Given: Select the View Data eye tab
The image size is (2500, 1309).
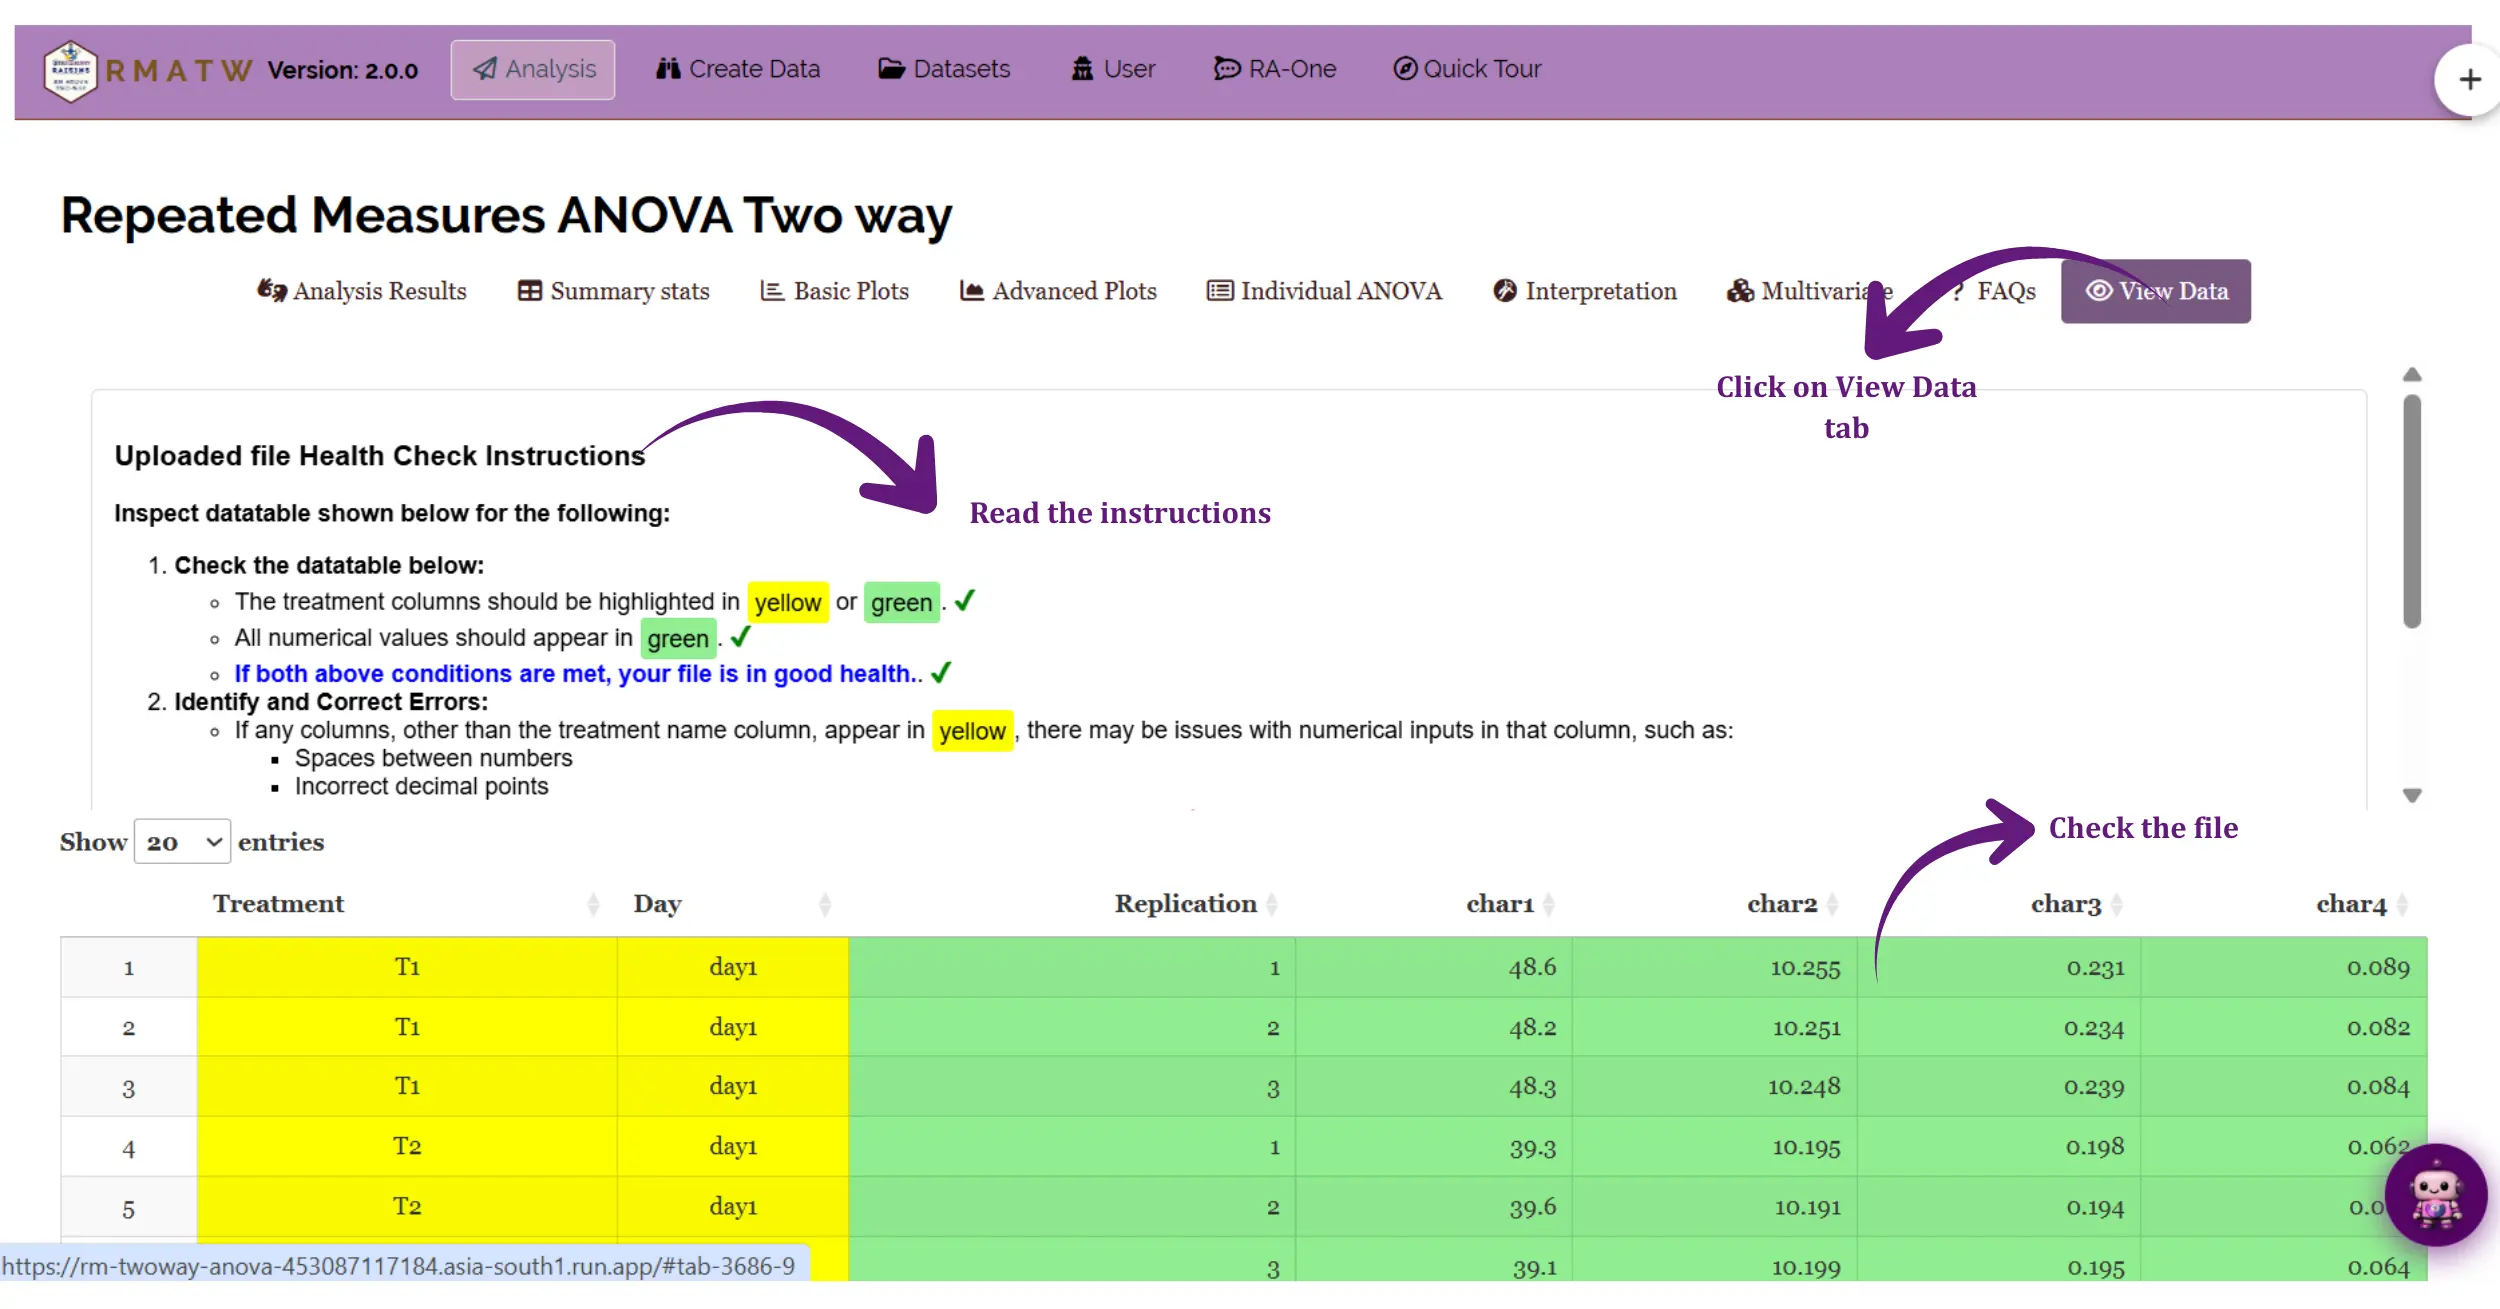Looking at the screenshot, I should [x=2155, y=291].
